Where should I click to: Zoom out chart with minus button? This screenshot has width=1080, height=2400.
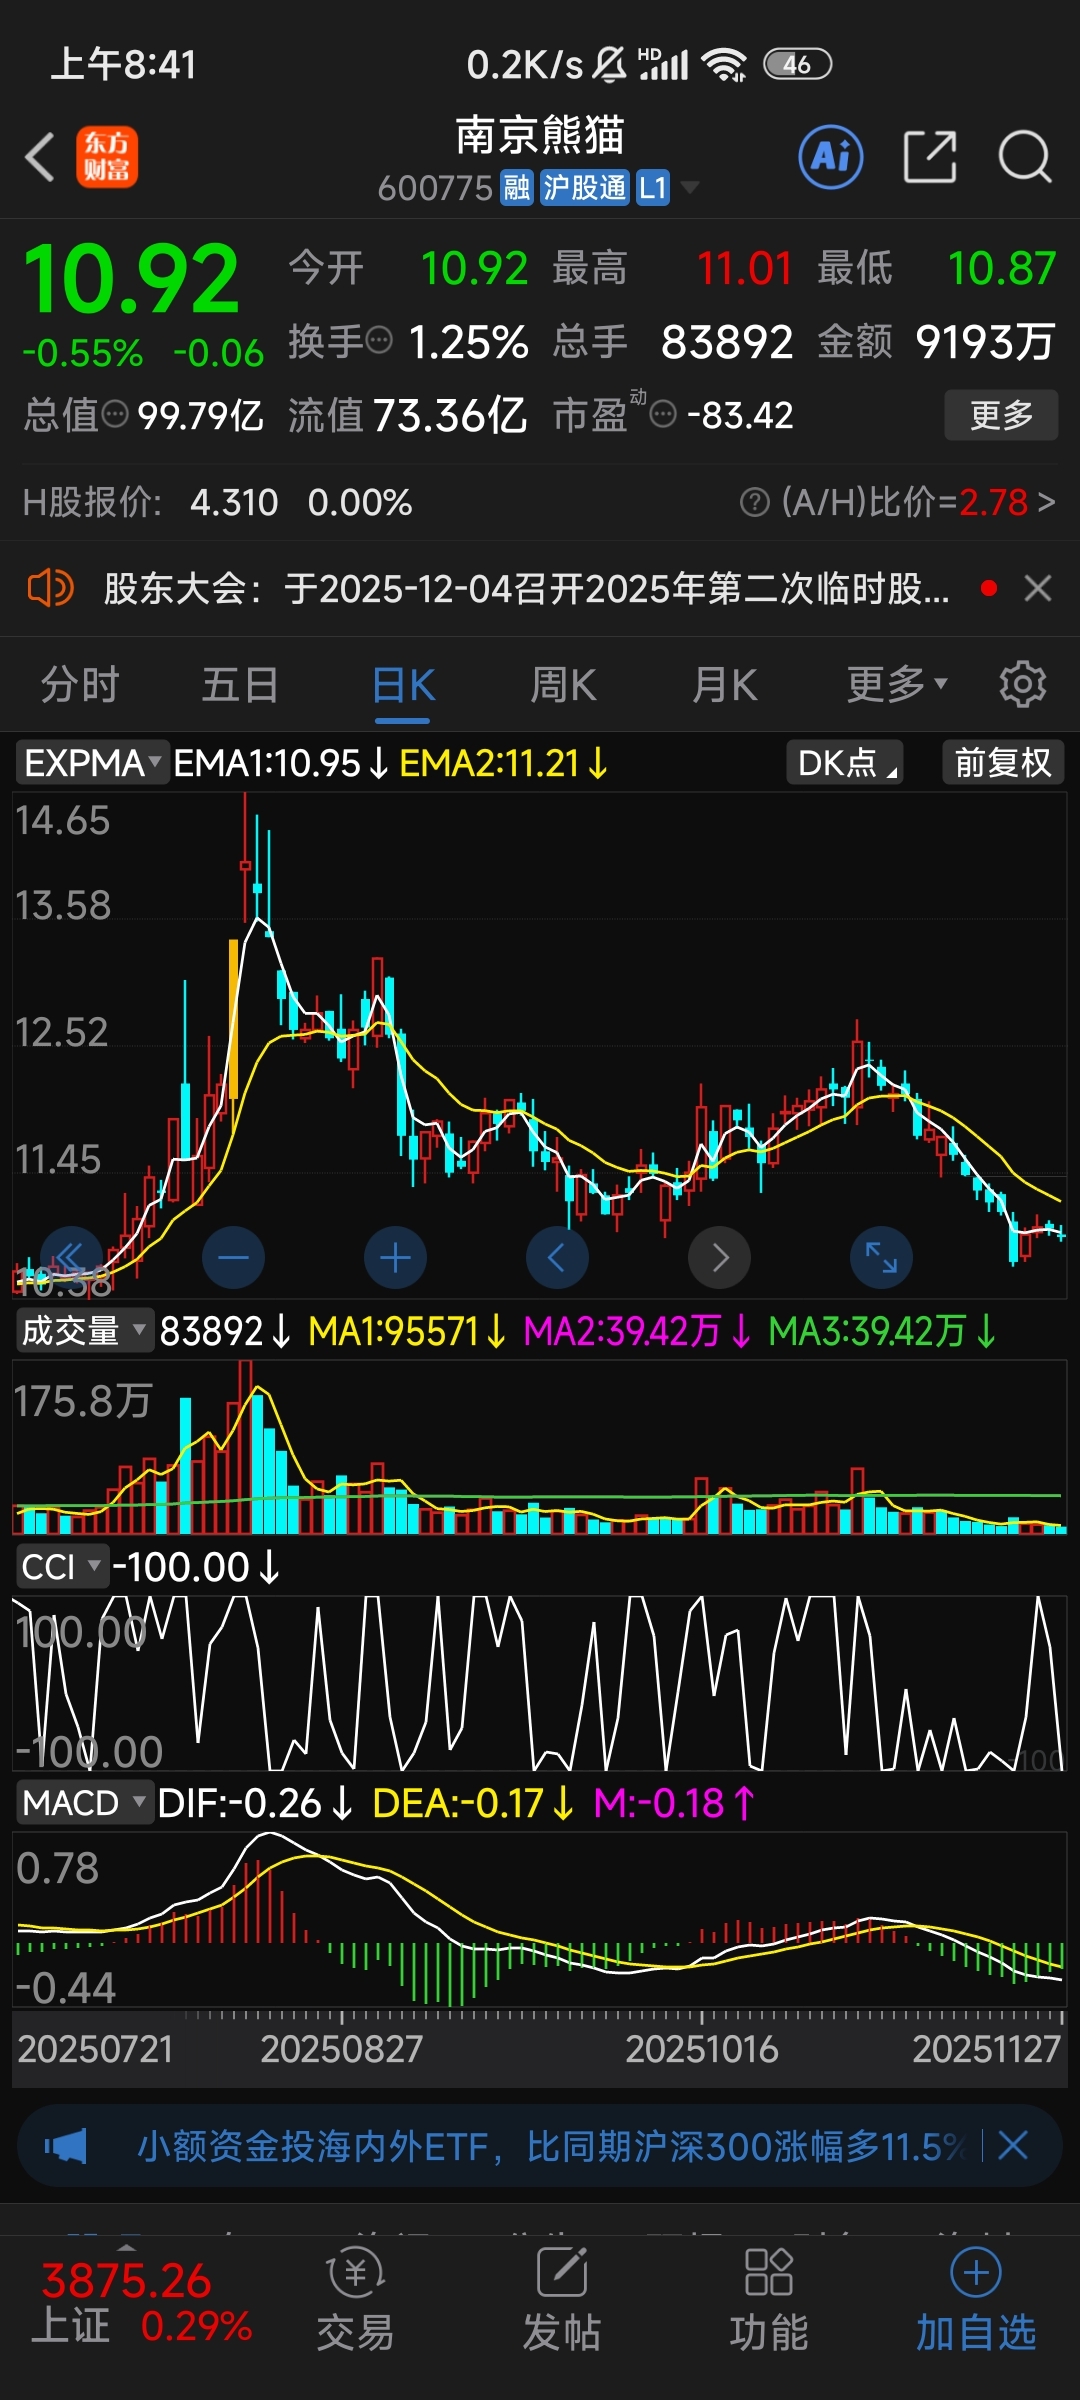[233, 1257]
